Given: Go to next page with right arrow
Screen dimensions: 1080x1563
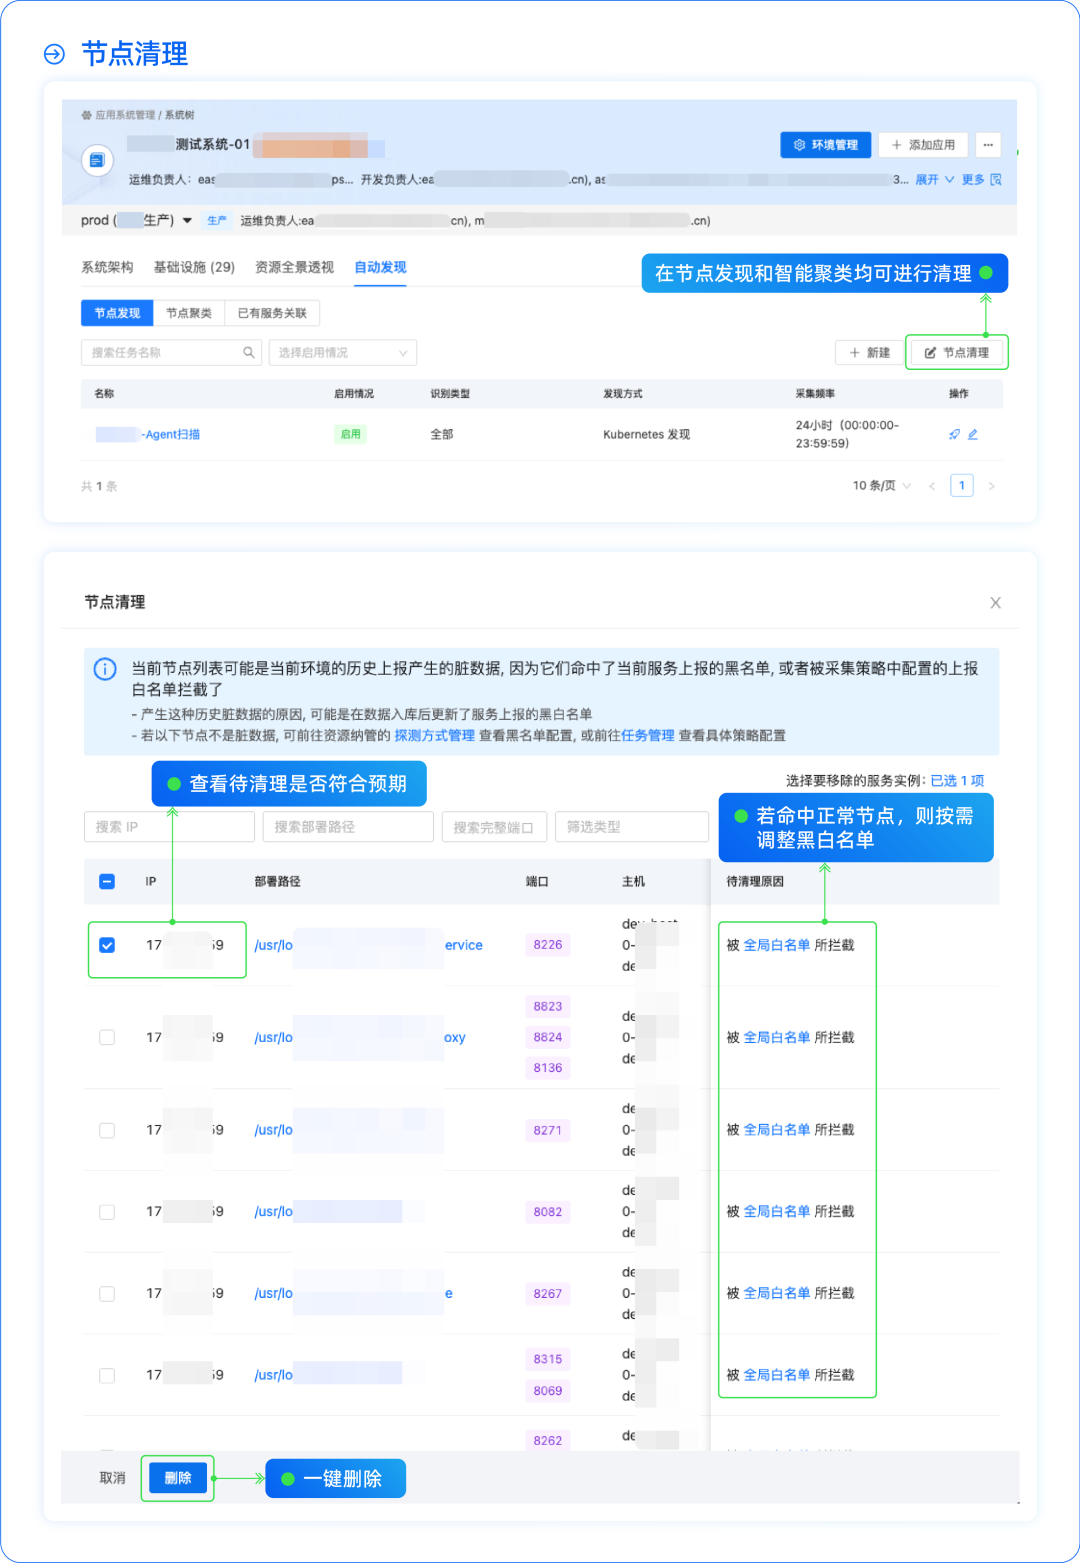Looking at the screenshot, I should pos(992,485).
